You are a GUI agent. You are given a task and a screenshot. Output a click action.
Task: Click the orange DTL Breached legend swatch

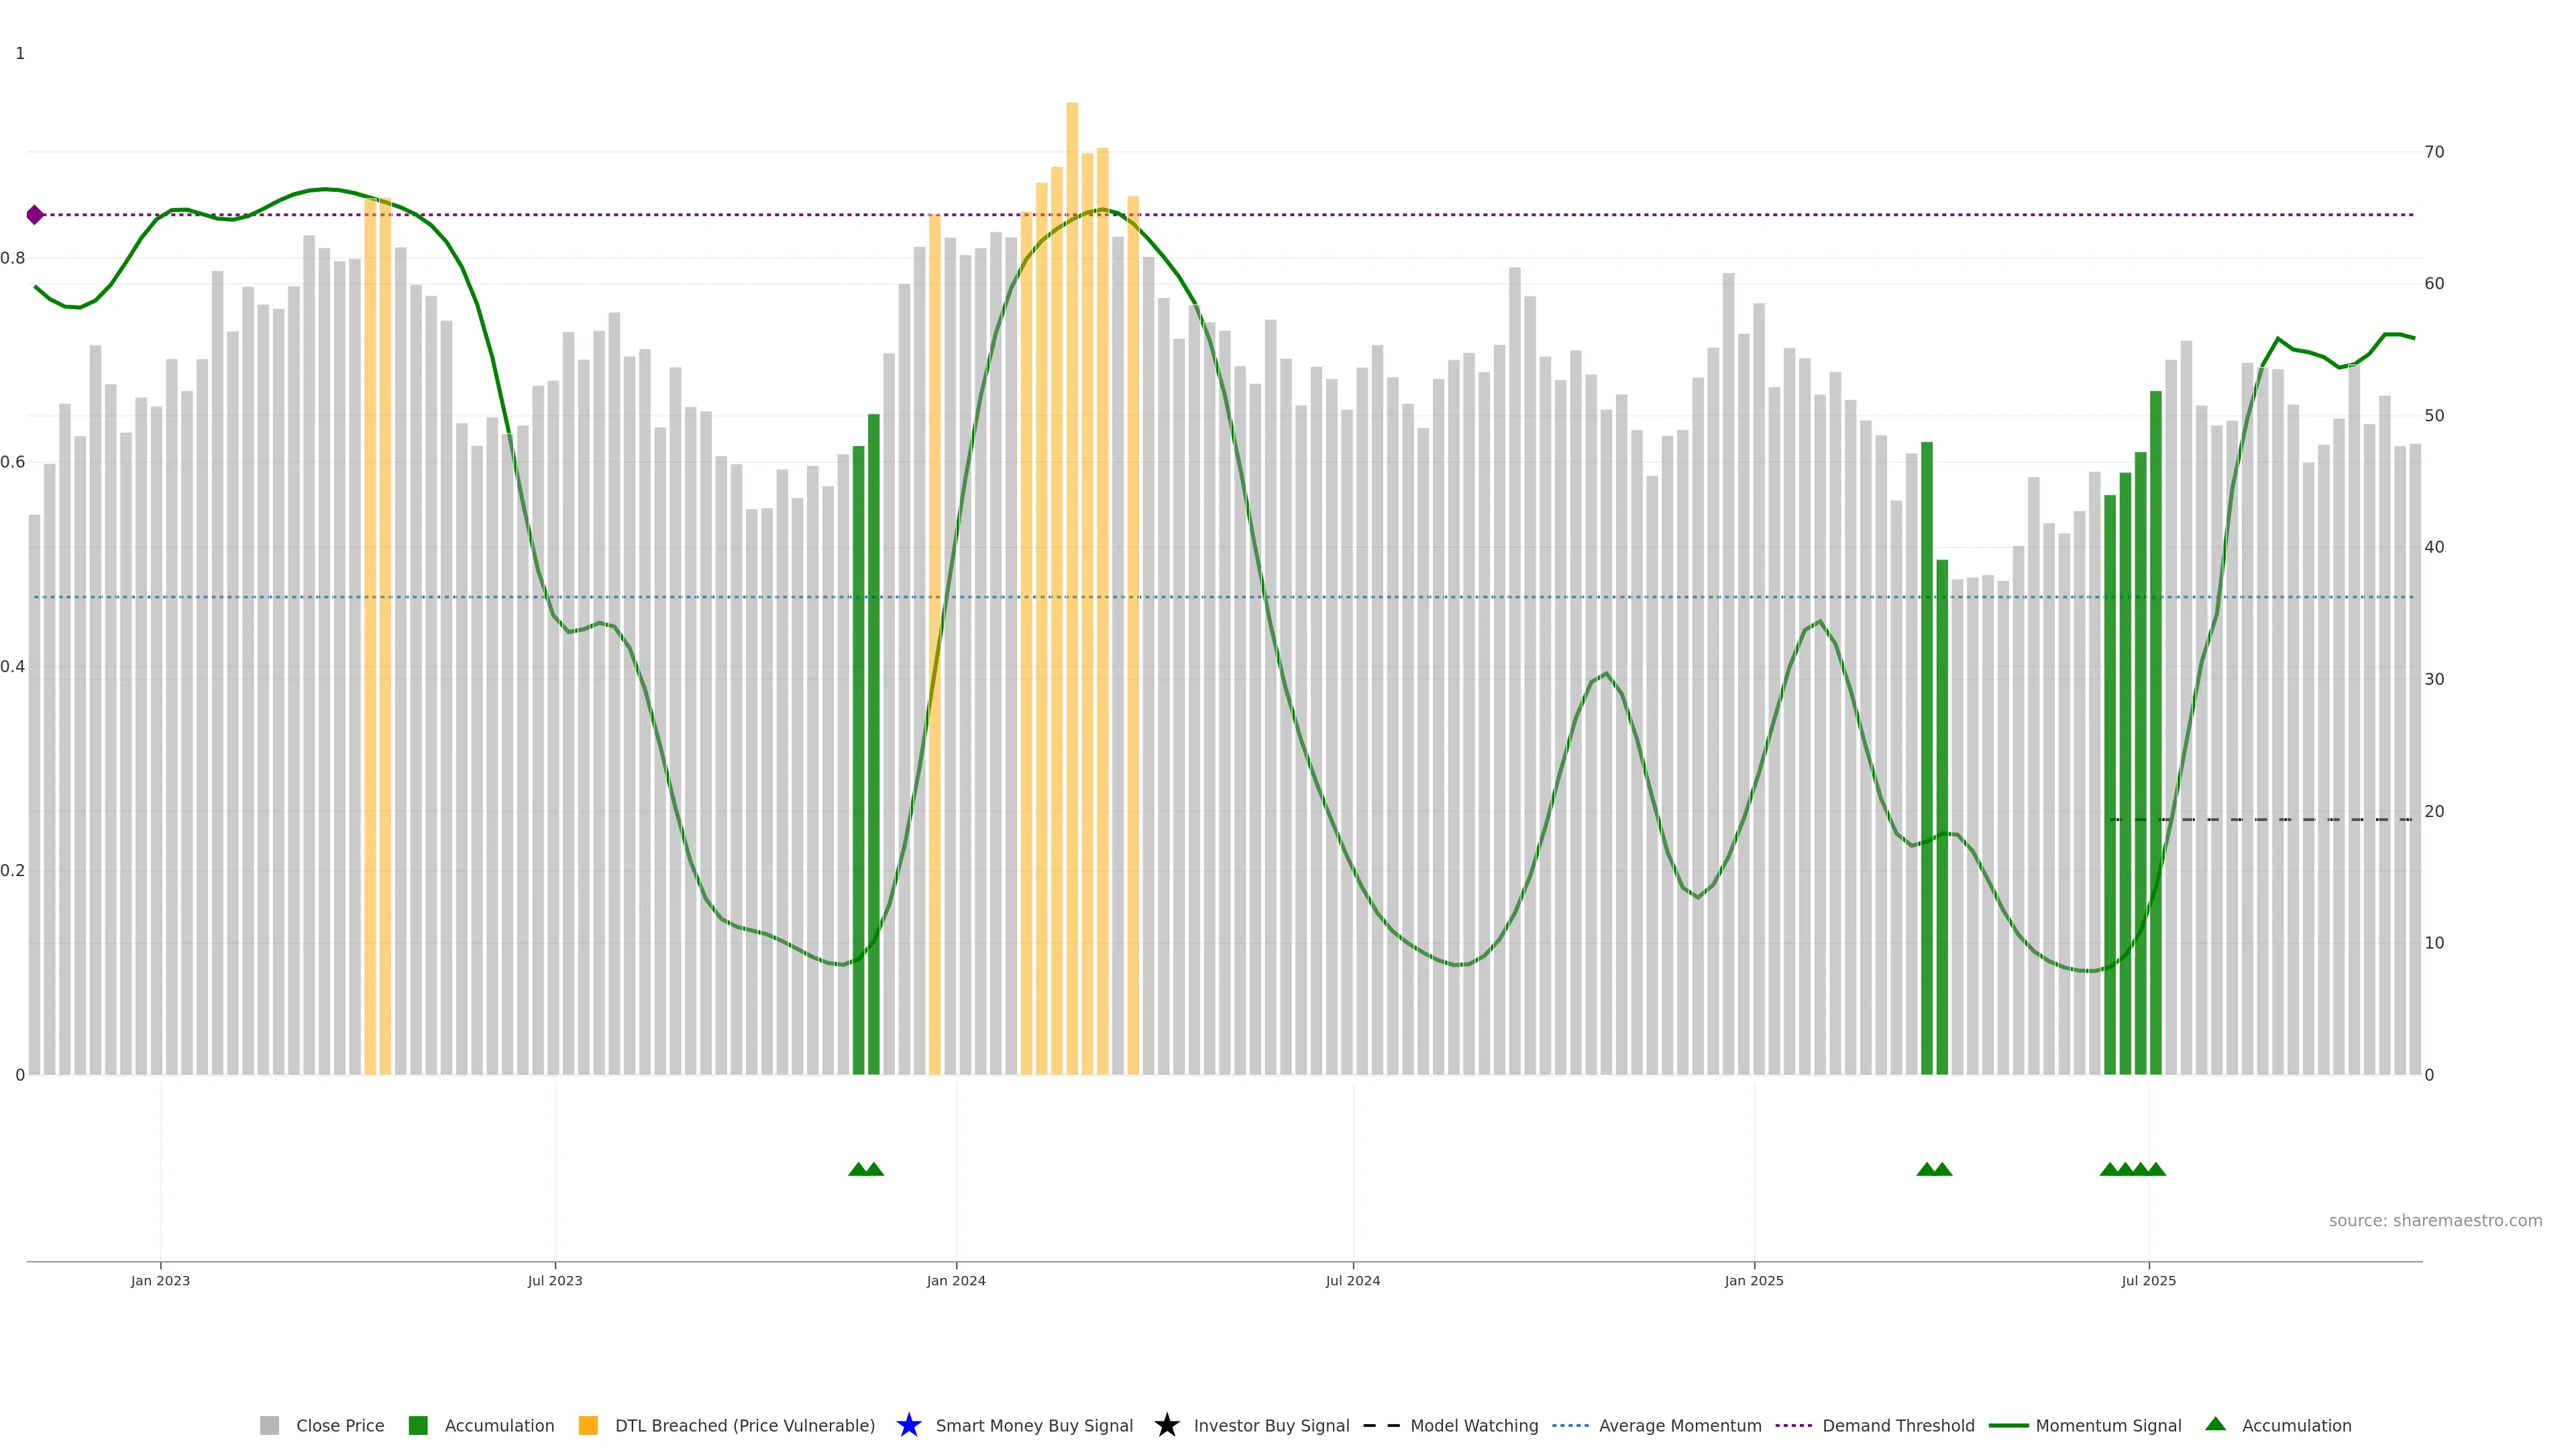pyautogui.click(x=588, y=1425)
